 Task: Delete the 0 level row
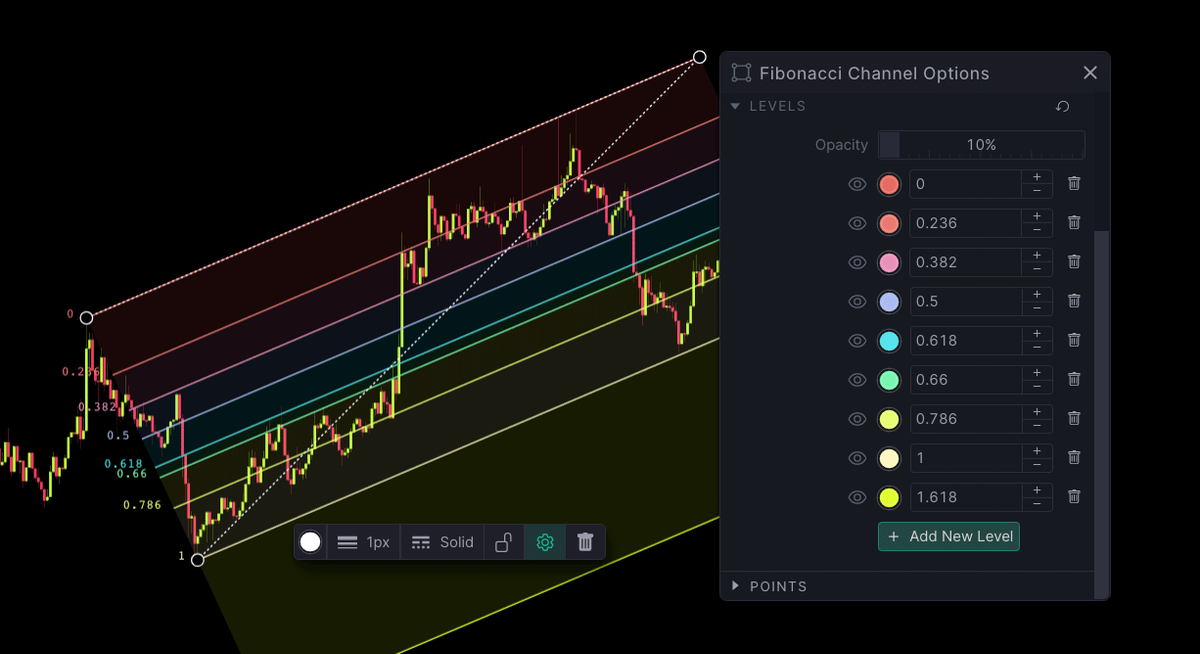pyautogui.click(x=1074, y=184)
